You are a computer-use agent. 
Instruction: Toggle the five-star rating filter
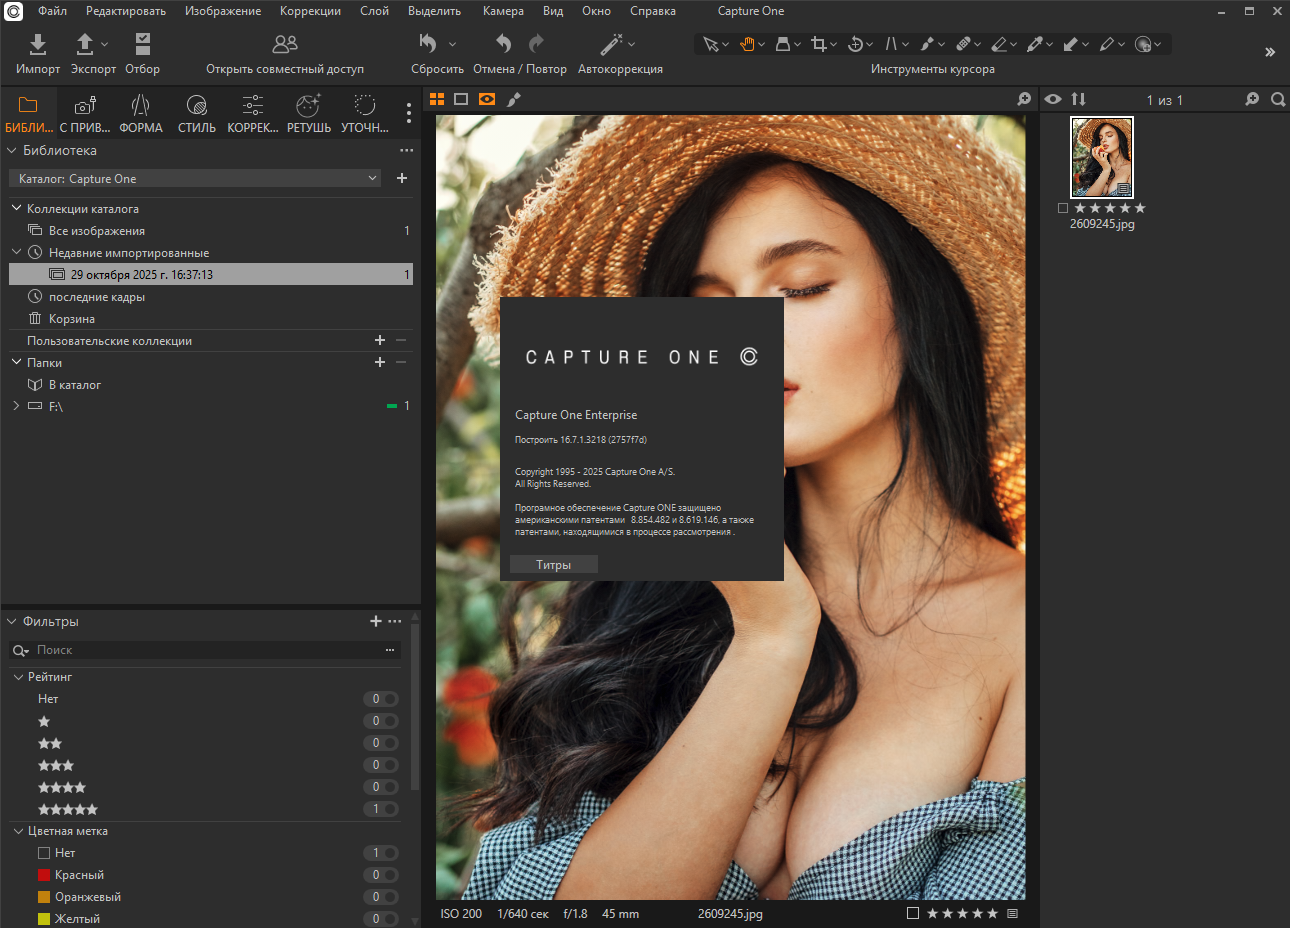(381, 809)
